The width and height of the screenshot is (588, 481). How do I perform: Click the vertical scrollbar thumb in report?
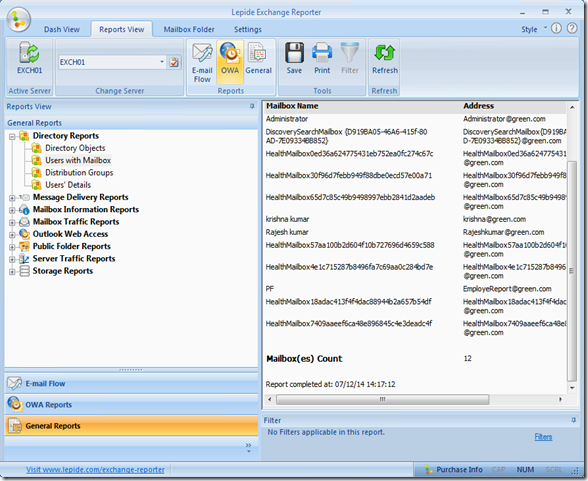coord(572,271)
